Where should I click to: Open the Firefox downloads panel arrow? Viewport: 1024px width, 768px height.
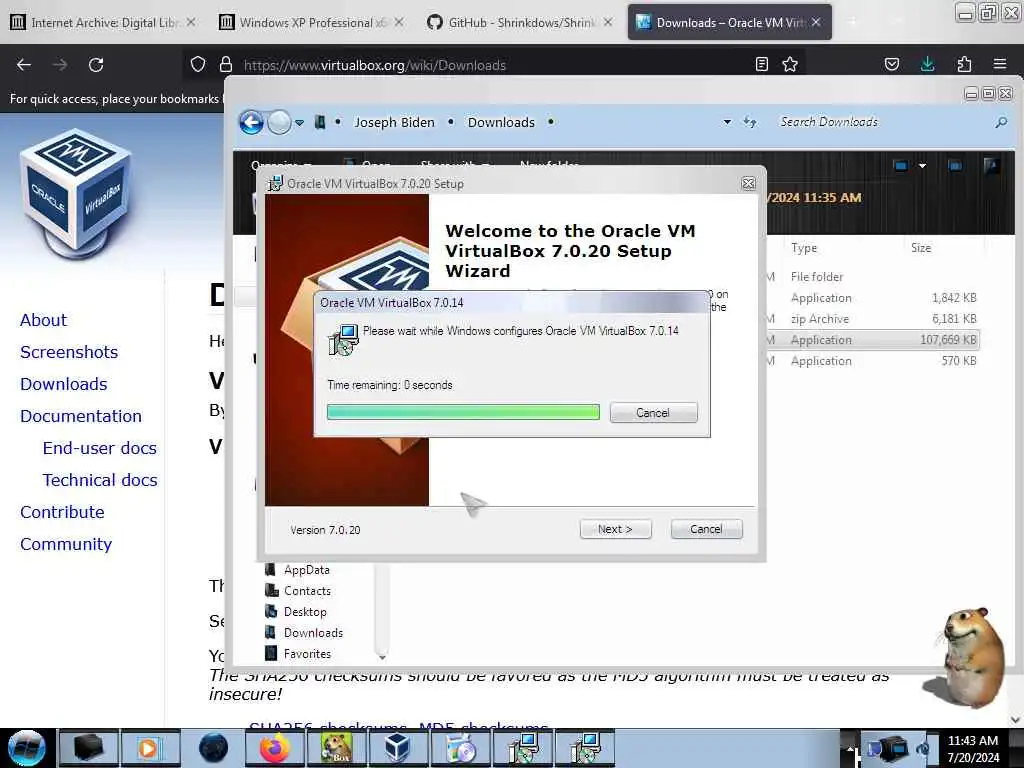pos(927,64)
